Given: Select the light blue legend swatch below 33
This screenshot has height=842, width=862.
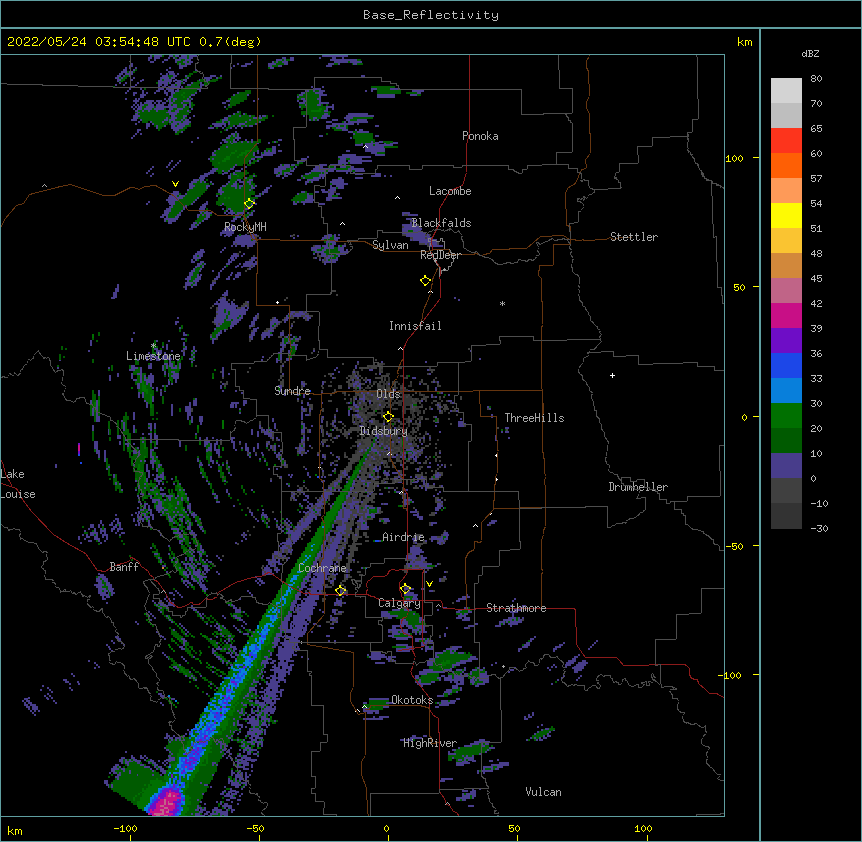Looking at the screenshot, I should pos(786,391).
